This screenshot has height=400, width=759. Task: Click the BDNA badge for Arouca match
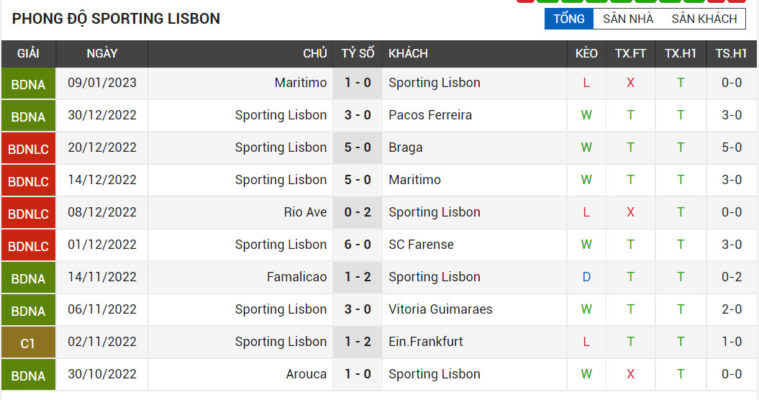pos(28,375)
